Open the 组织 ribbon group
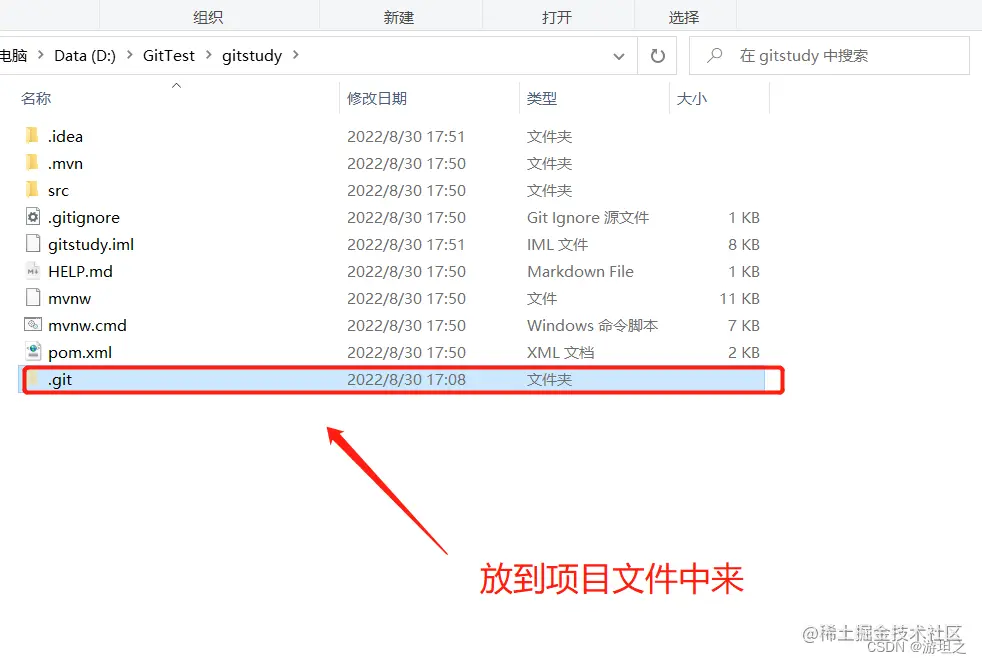The image size is (982, 663). [209, 18]
